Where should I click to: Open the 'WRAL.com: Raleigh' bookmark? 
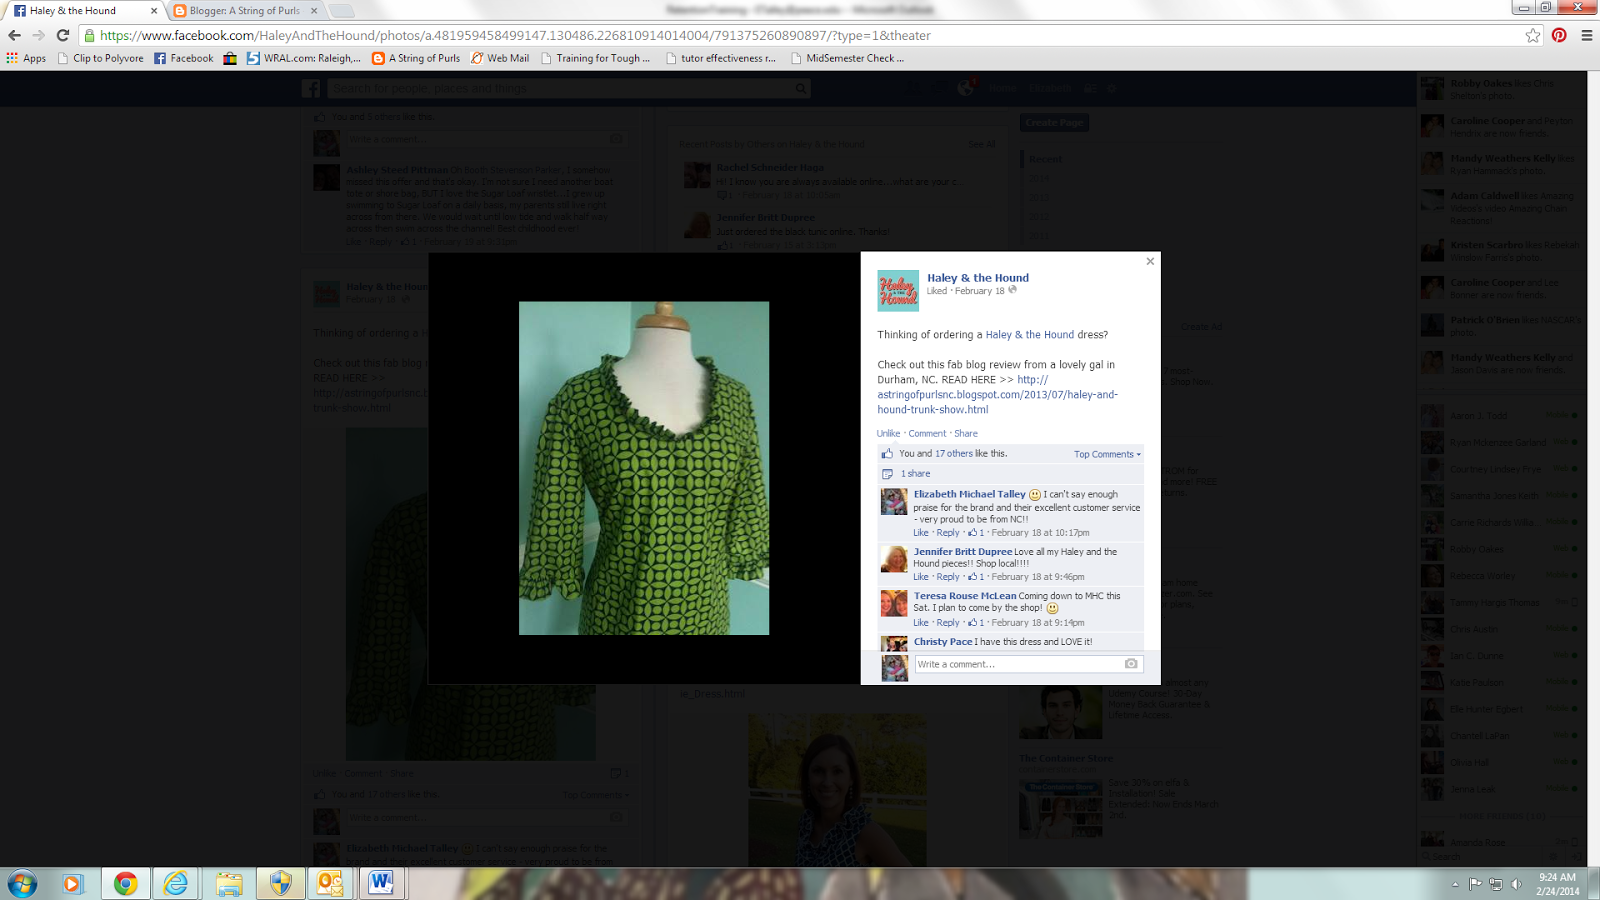pos(304,58)
